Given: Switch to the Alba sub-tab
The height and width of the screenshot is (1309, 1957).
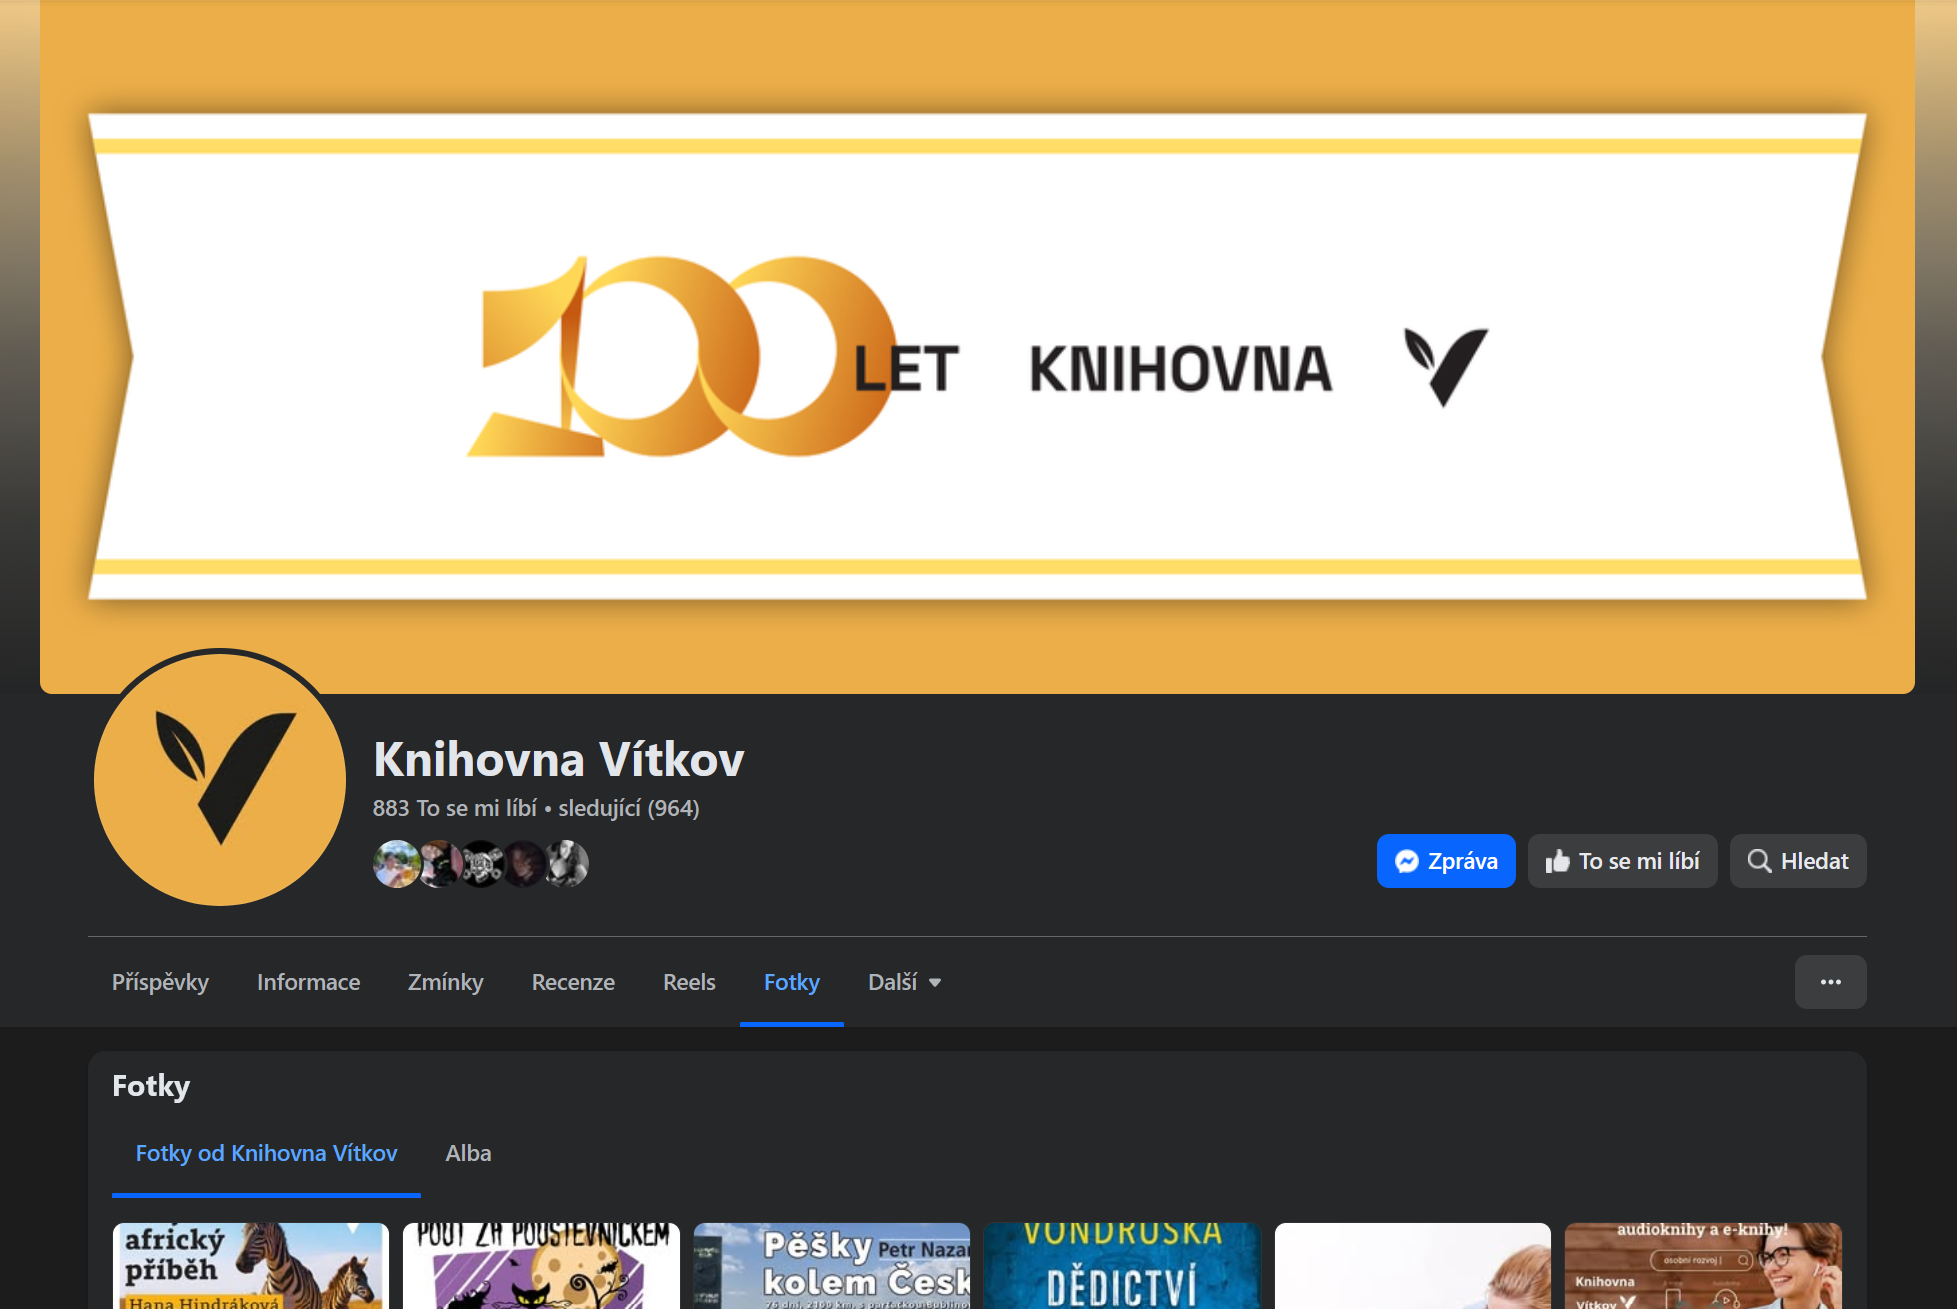Looking at the screenshot, I should click(468, 1153).
